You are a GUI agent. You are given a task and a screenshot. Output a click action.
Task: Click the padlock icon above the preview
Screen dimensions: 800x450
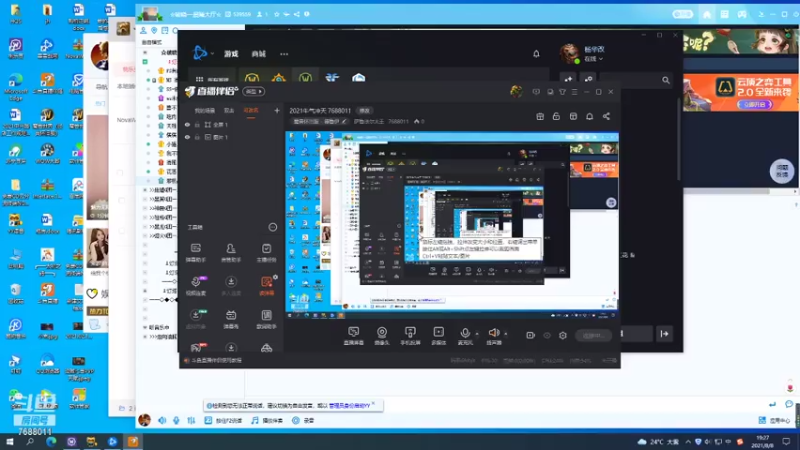[x=556, y=116]
